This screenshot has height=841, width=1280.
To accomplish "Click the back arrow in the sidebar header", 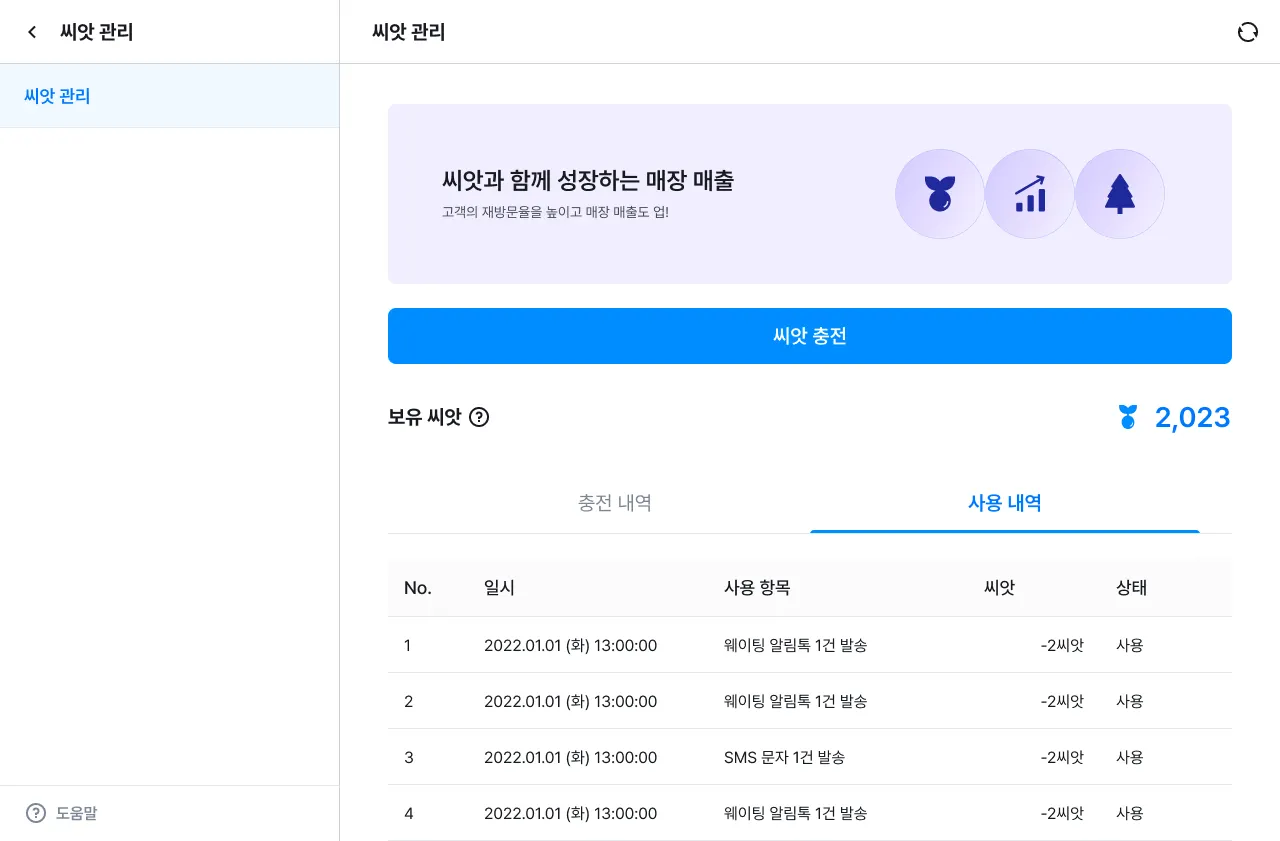I will (x=32, y=32).
